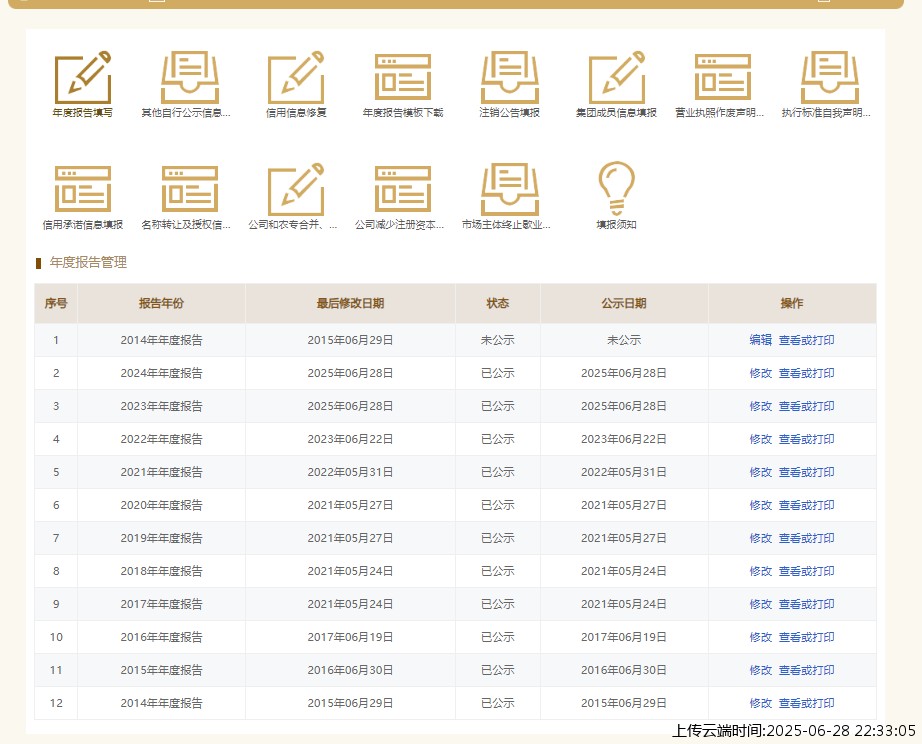Click 查看或打印 for the 2022年年度报告 row
The height and width of the screenshot is (744, 922).
coord(806,439)
